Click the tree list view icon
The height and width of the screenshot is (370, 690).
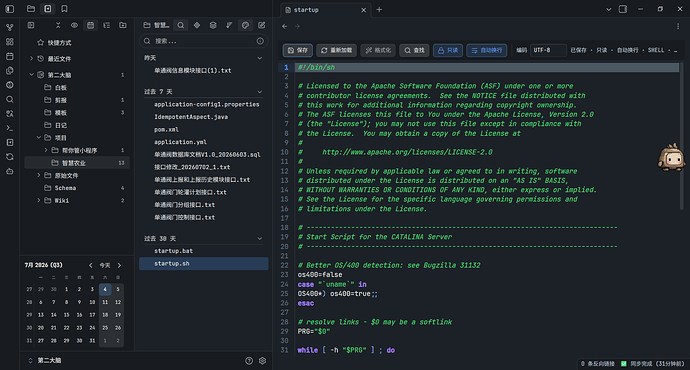click(x=106, y=26)
